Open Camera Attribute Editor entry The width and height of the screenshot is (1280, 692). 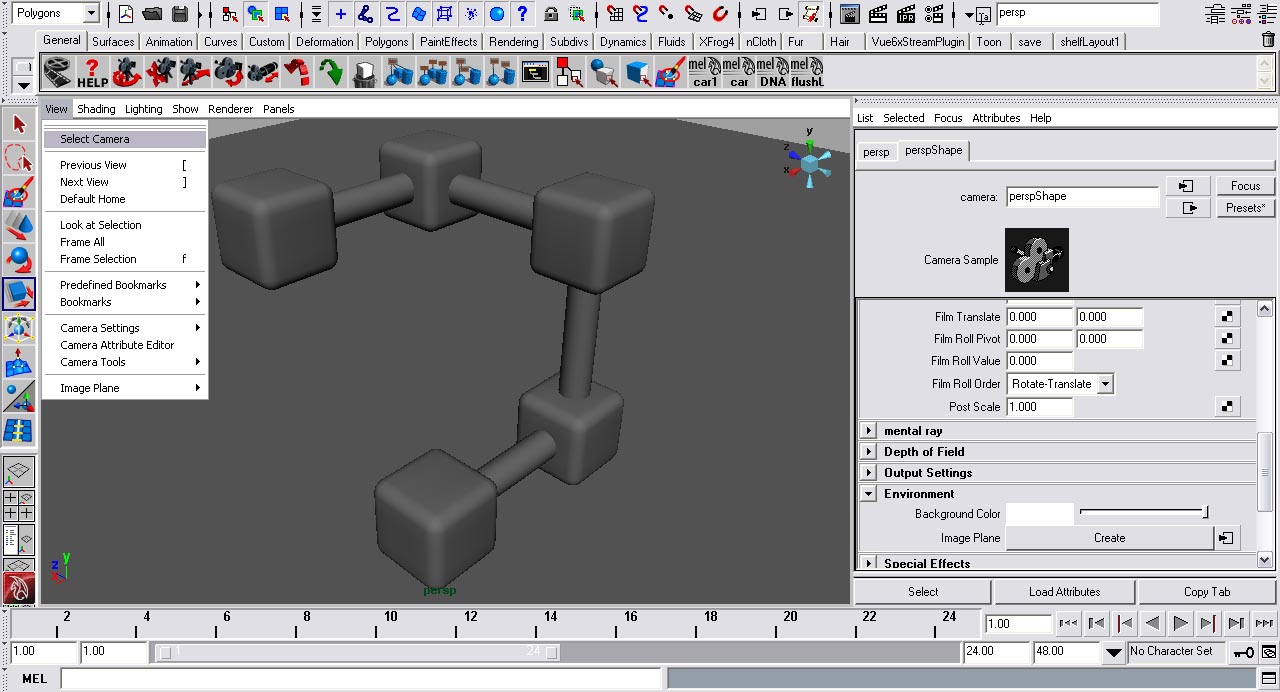click(x=125, y=345)
